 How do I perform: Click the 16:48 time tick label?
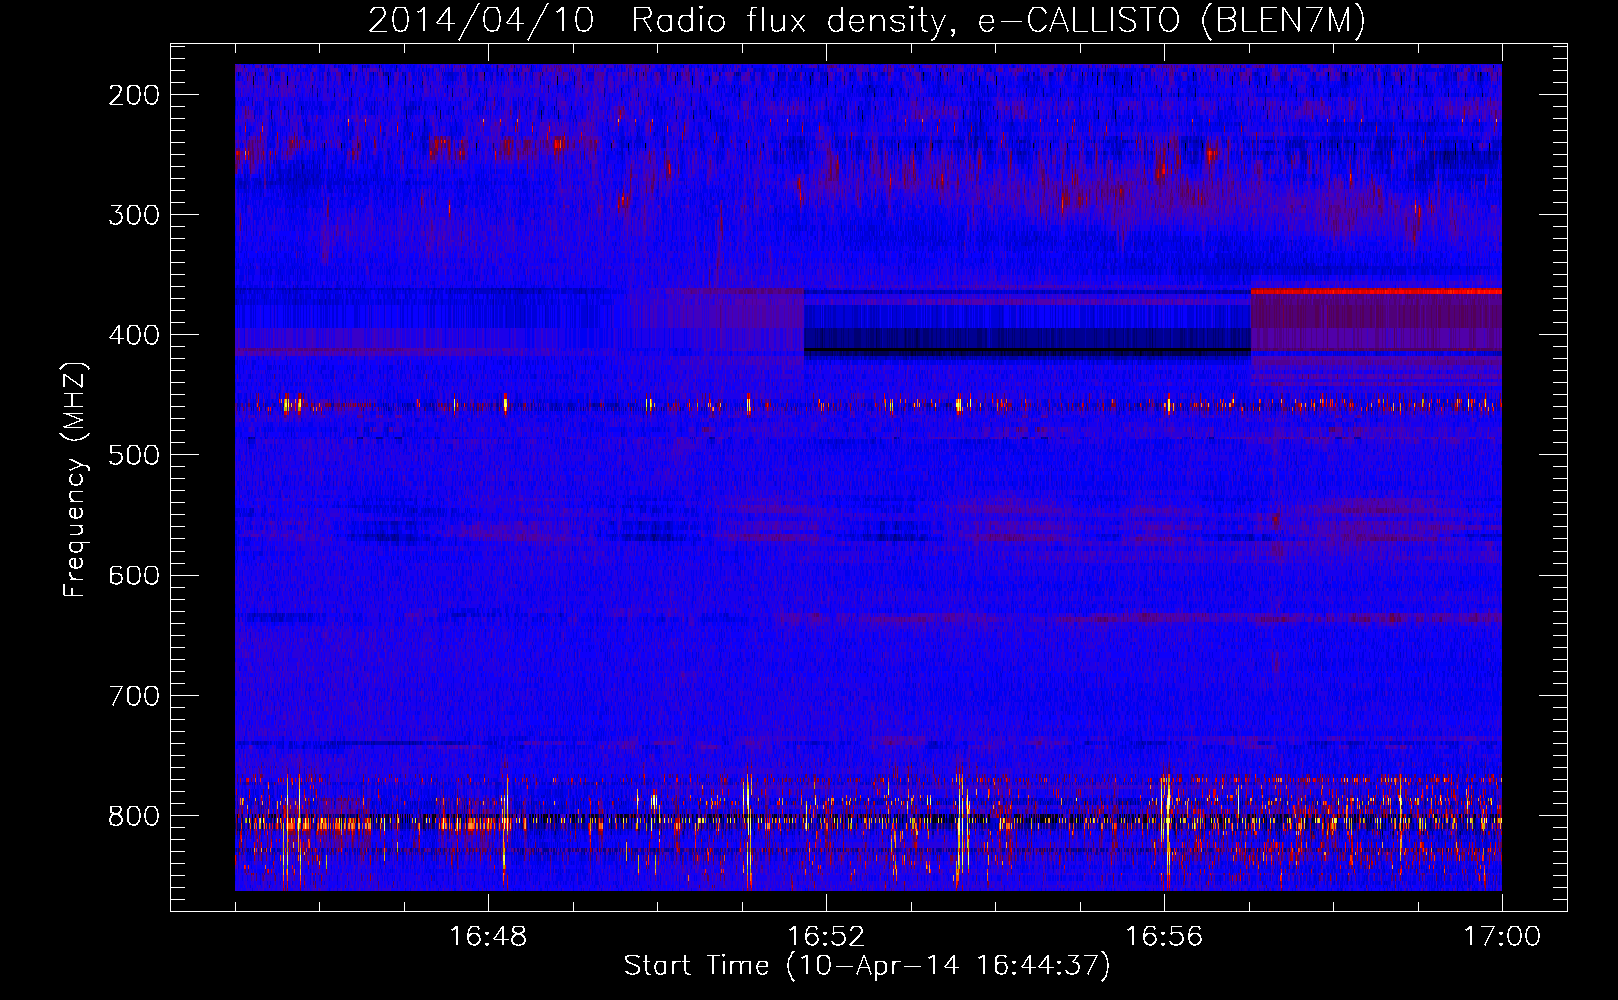click(x=488, y=937)
